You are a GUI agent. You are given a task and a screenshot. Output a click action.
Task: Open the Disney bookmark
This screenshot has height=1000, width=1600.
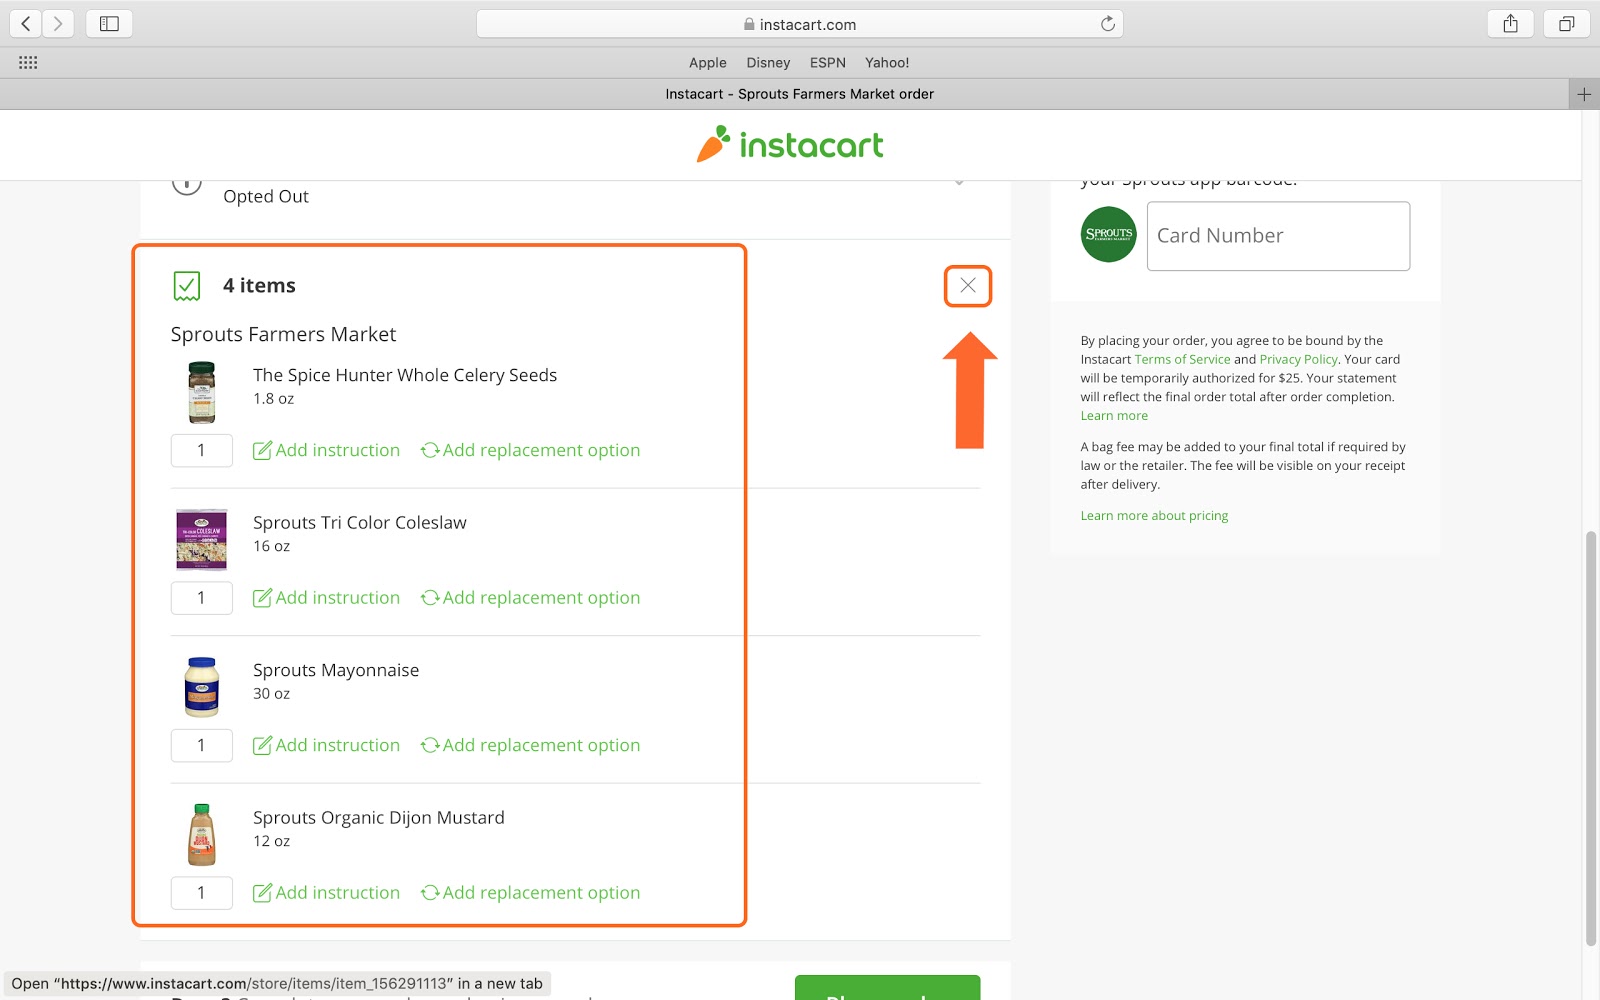click(768, 62)
